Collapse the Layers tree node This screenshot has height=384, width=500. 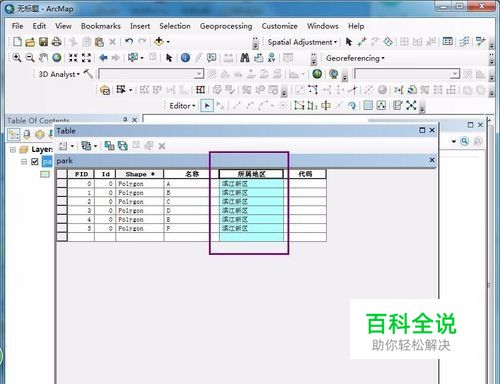click(x=13, y=150)
